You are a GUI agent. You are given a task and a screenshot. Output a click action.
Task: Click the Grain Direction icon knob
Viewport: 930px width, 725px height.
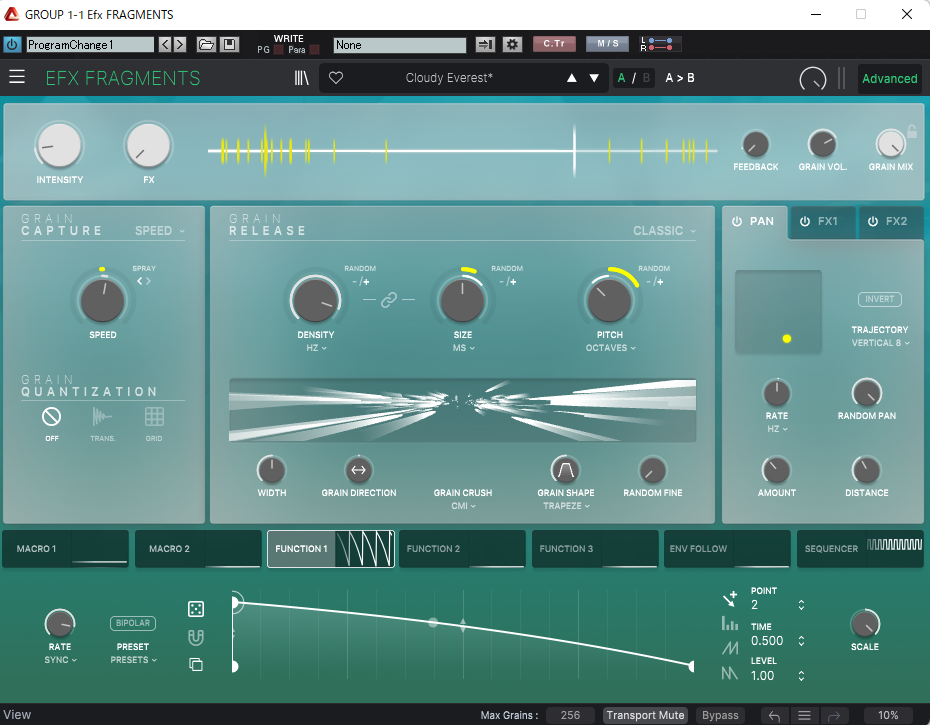pyautogui.click(x=359, y=470)
